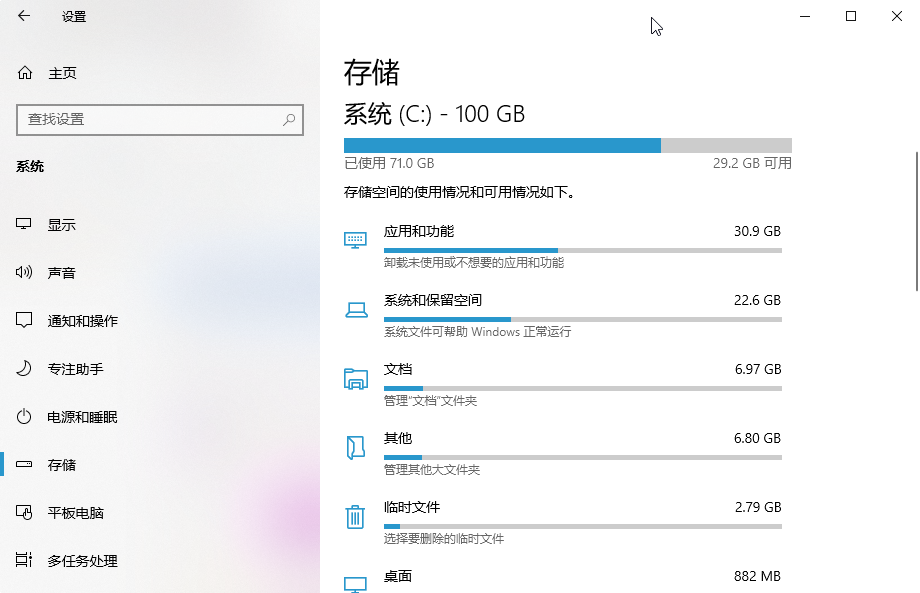Close the 设置 window

(x=897, y=16)
